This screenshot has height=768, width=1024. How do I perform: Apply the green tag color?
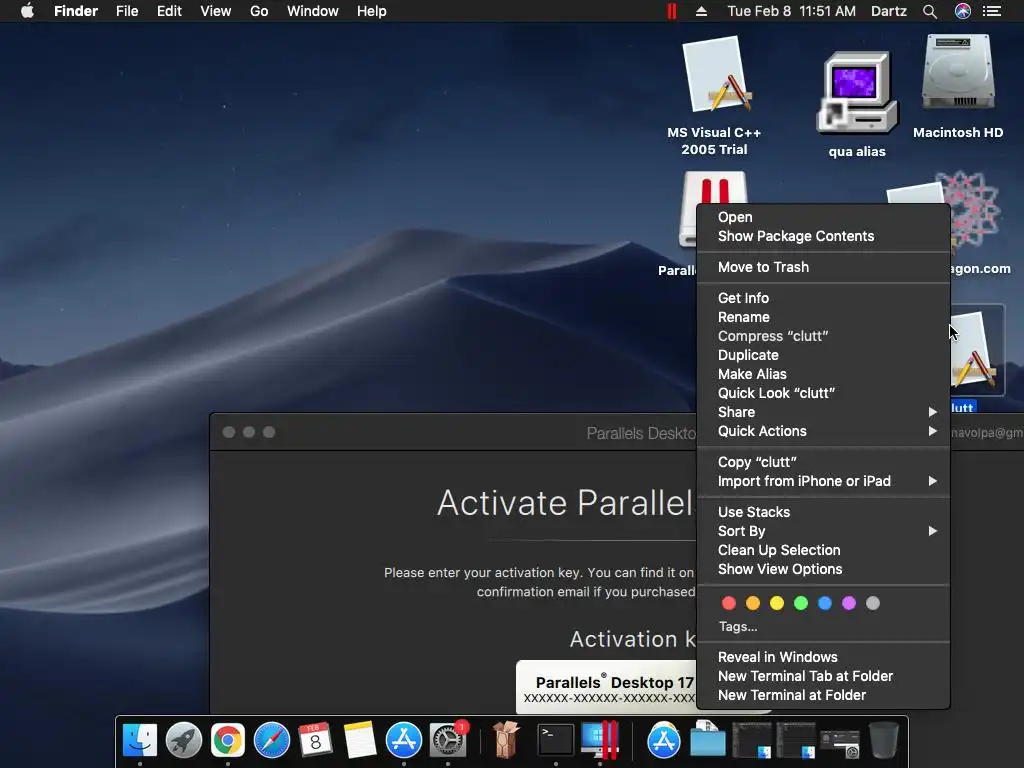[801, 603]
